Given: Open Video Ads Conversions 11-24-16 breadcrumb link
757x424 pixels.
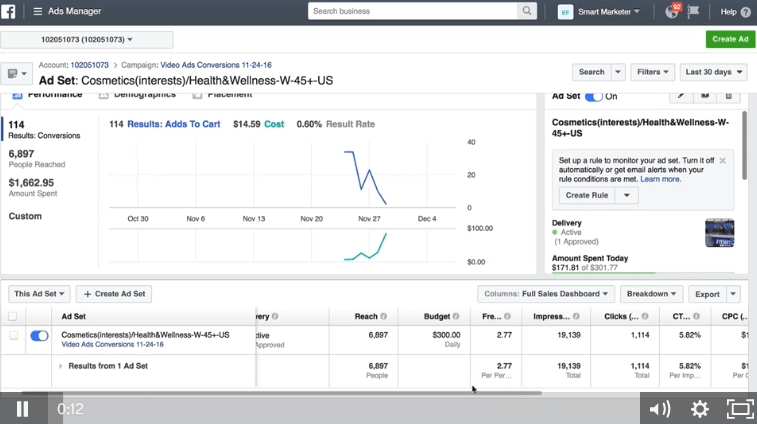Looking at the screenshot, I should pyautogui.click(x=216, y=65).
